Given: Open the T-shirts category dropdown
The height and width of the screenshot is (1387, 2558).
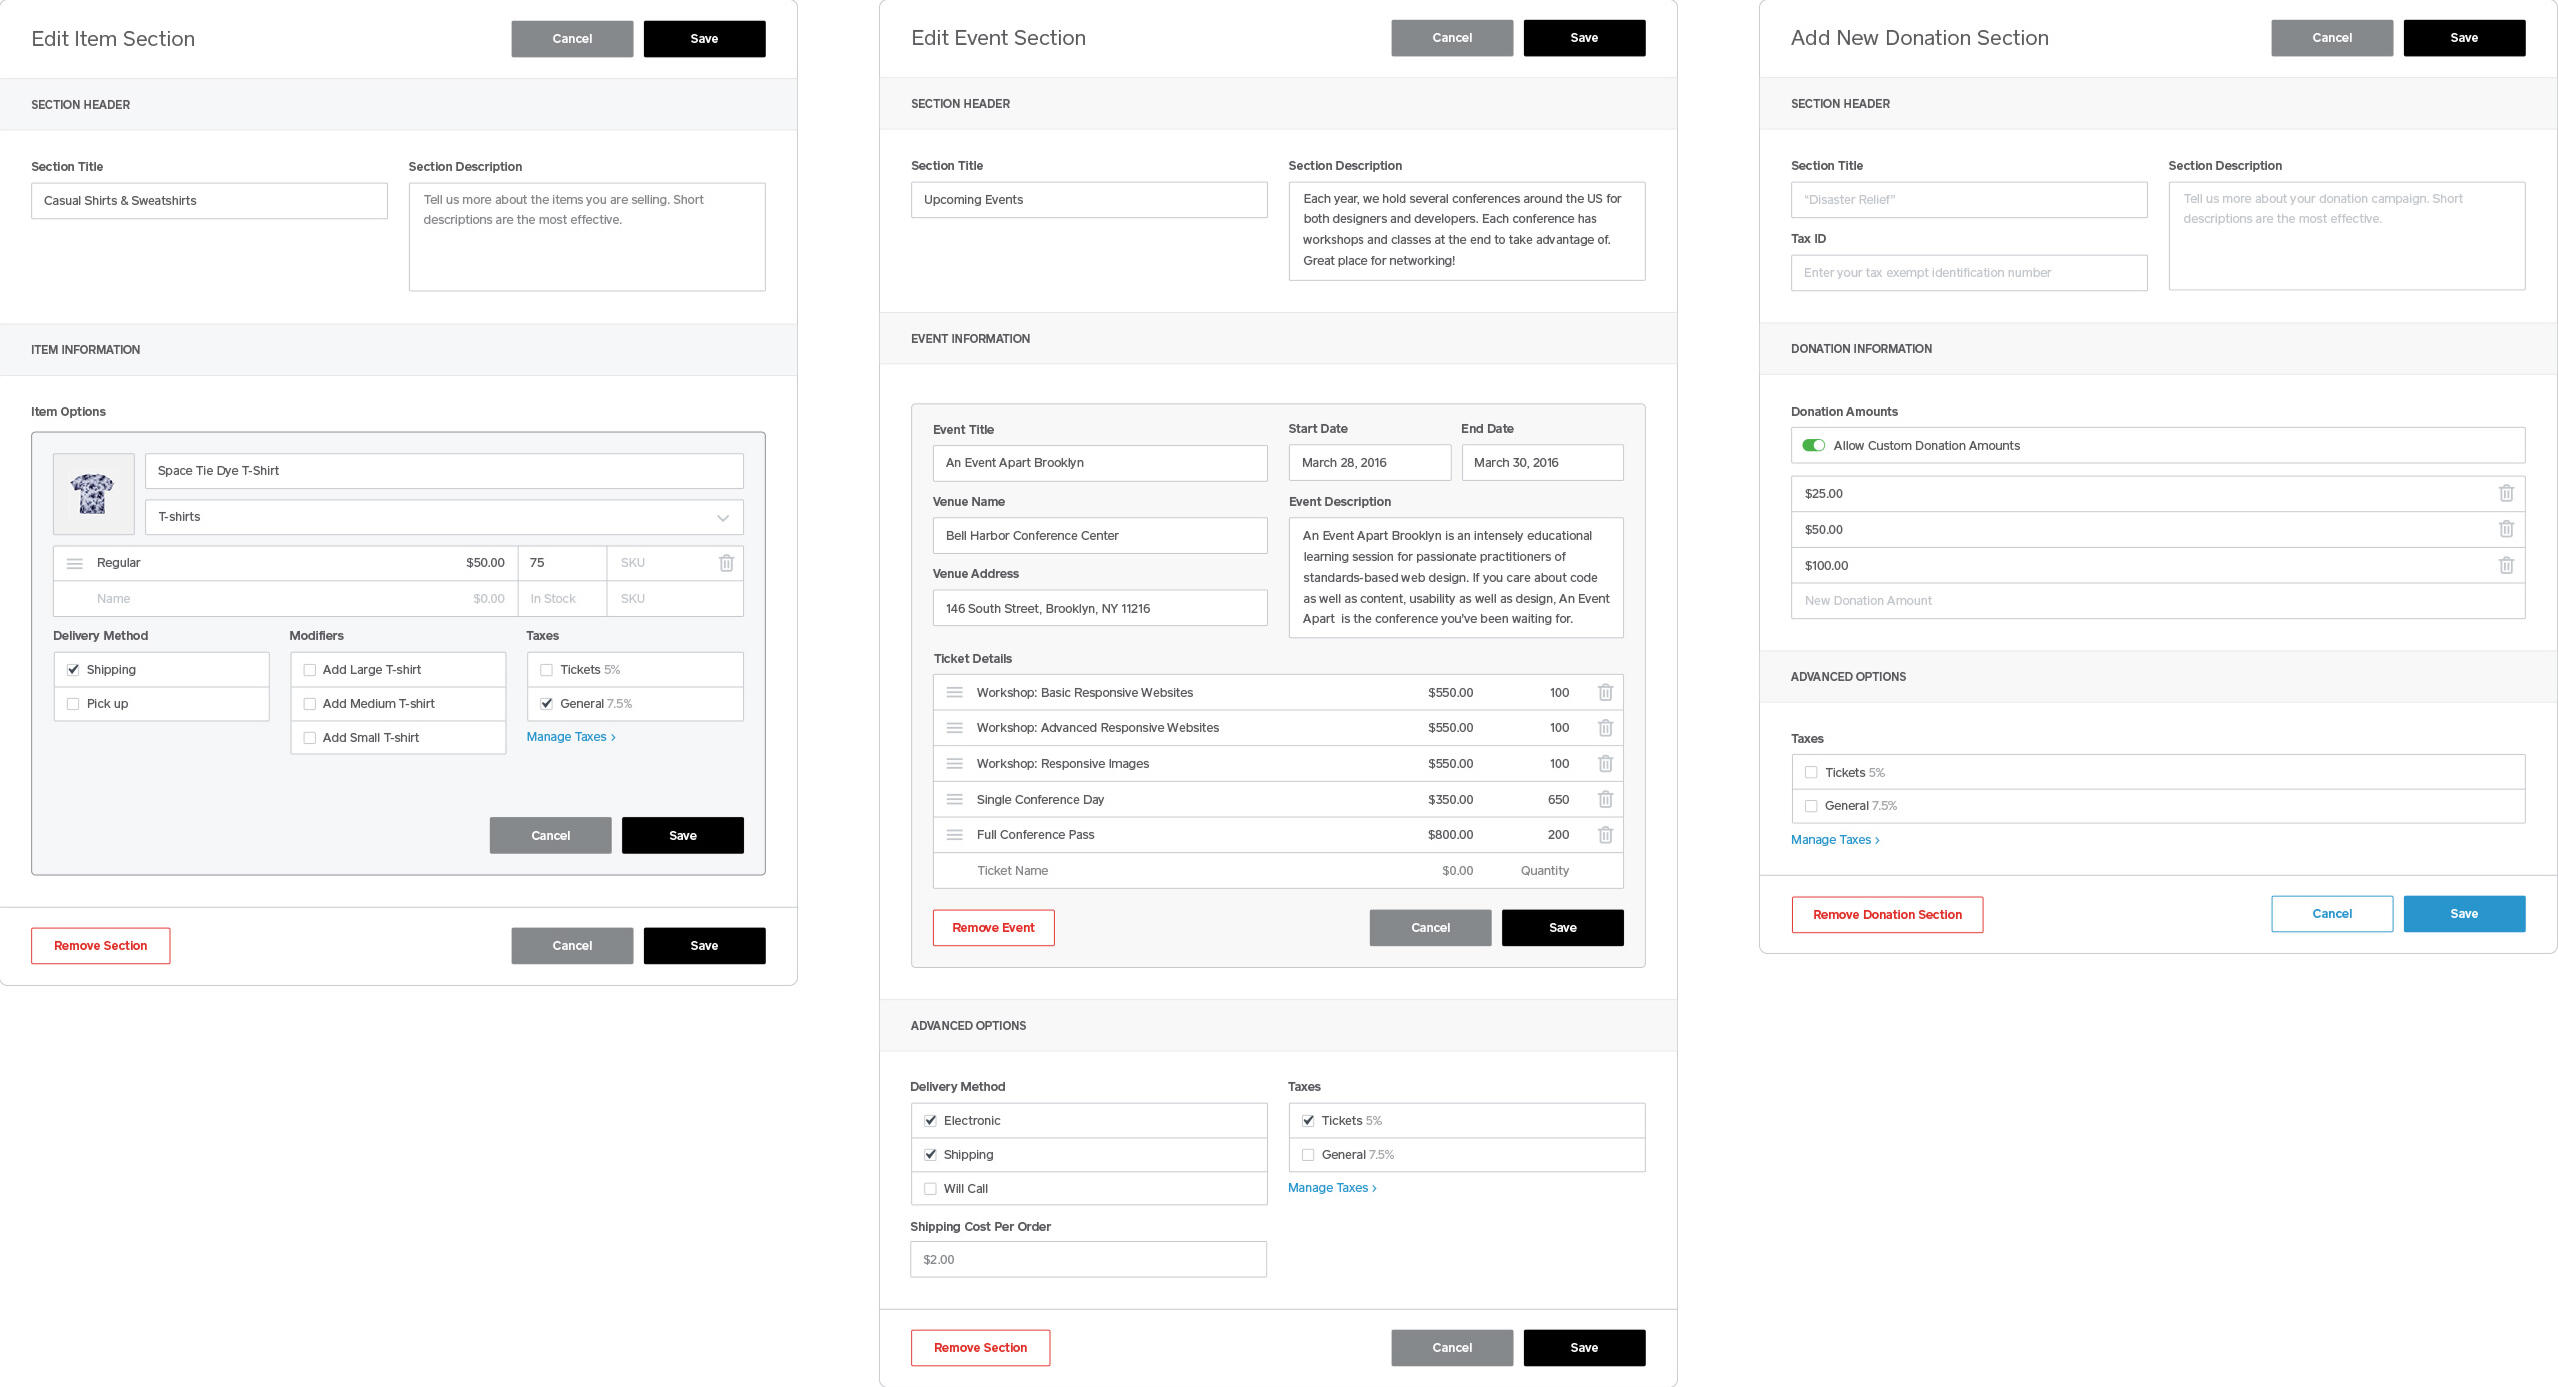Looking at the screenshot, I should click(444, 517).
